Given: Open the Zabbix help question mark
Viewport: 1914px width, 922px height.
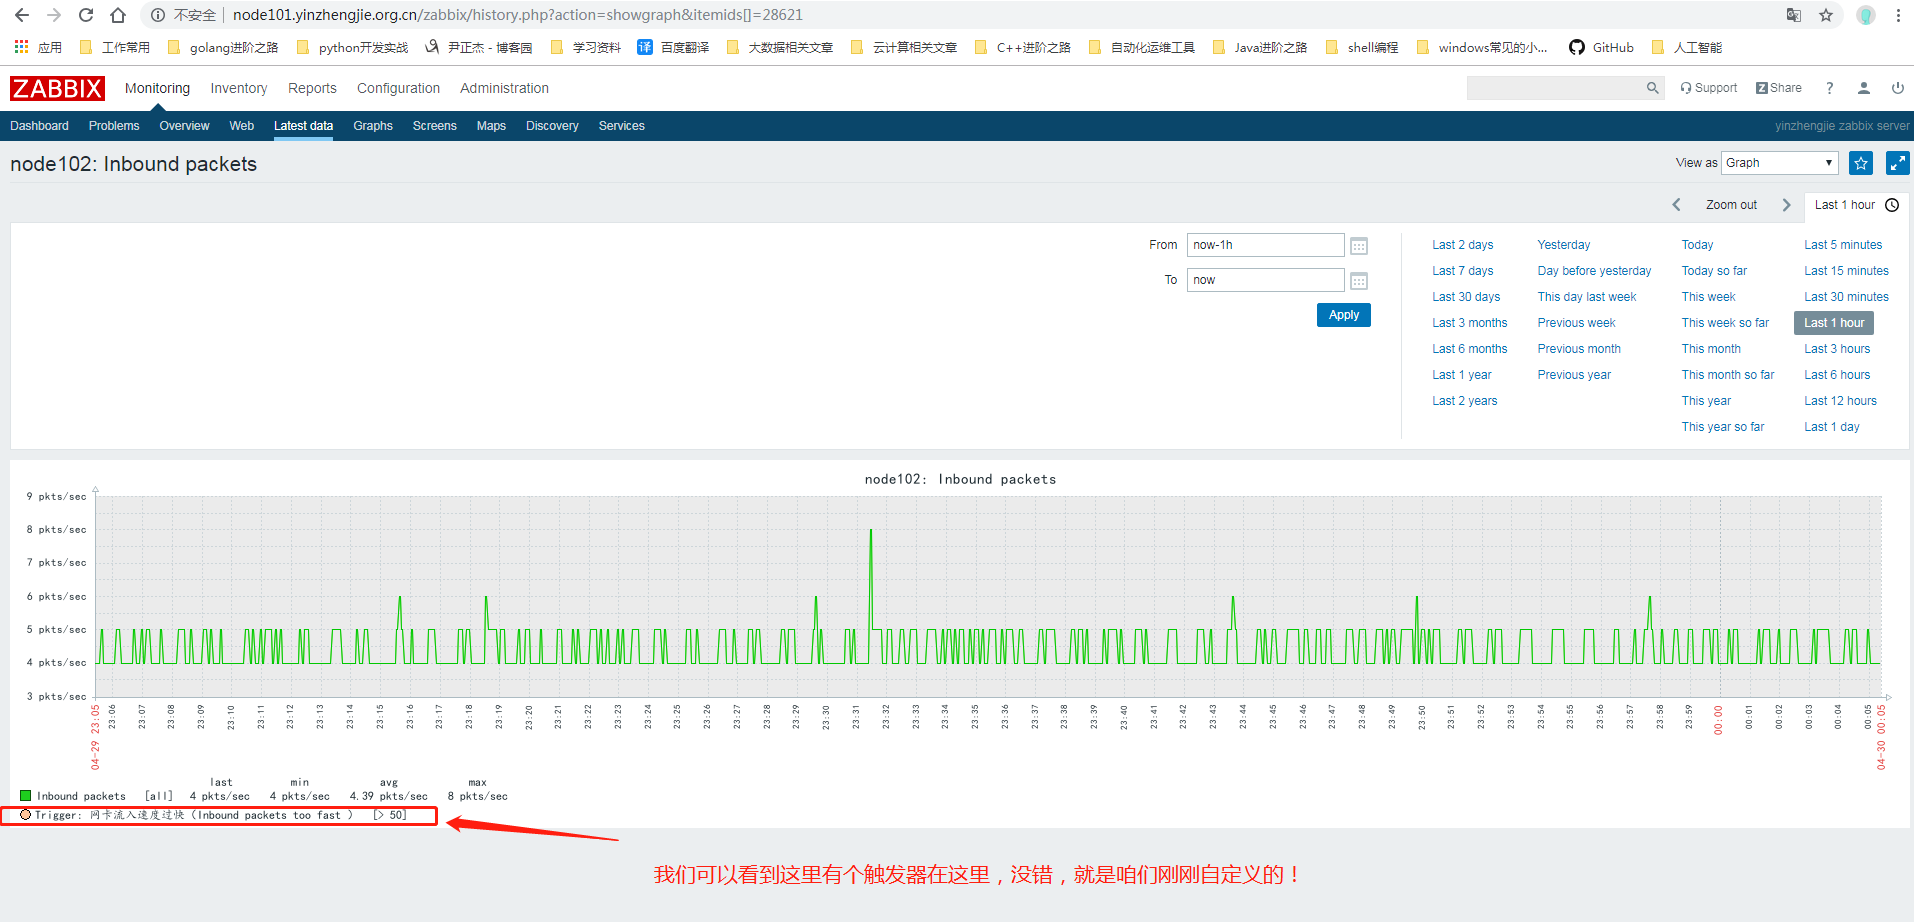Looking at the screenshot, I should 1830,88.
